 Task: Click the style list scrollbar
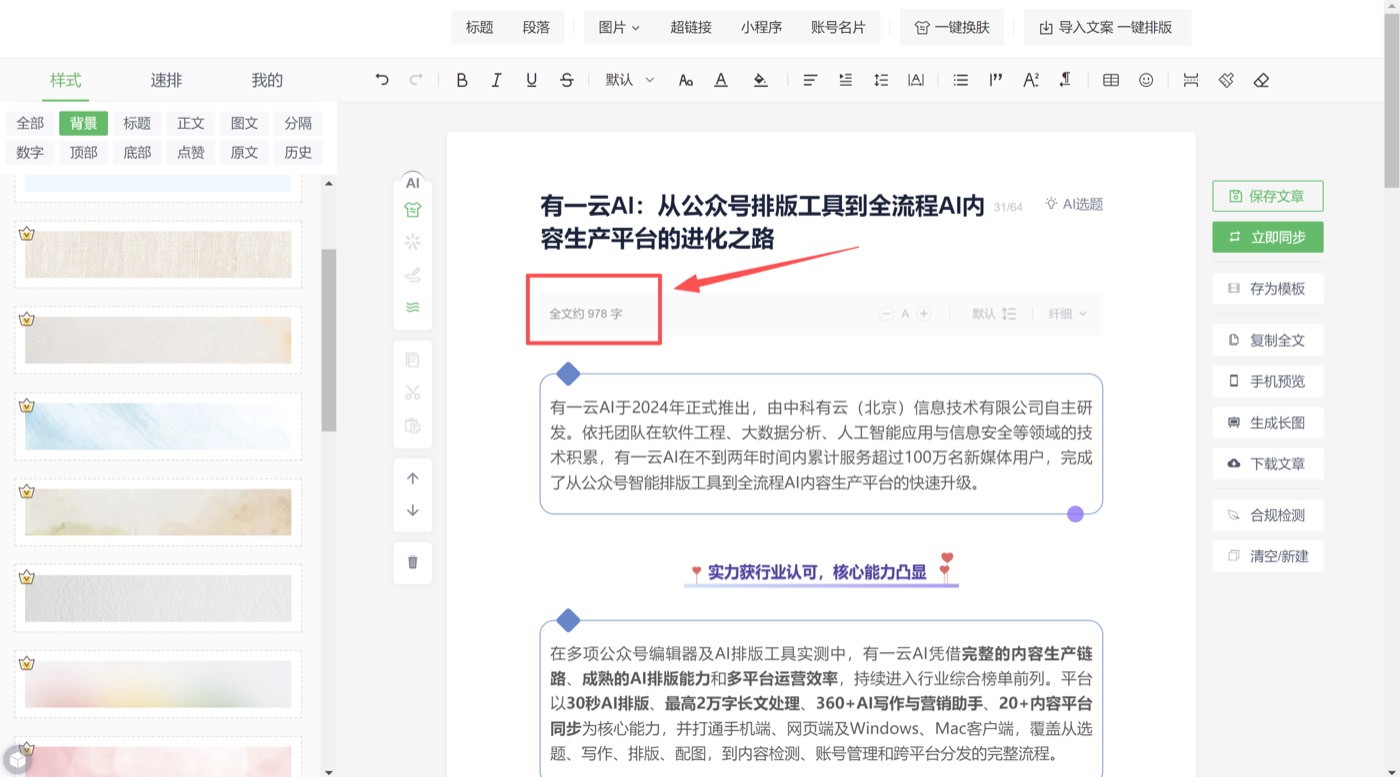329,340
